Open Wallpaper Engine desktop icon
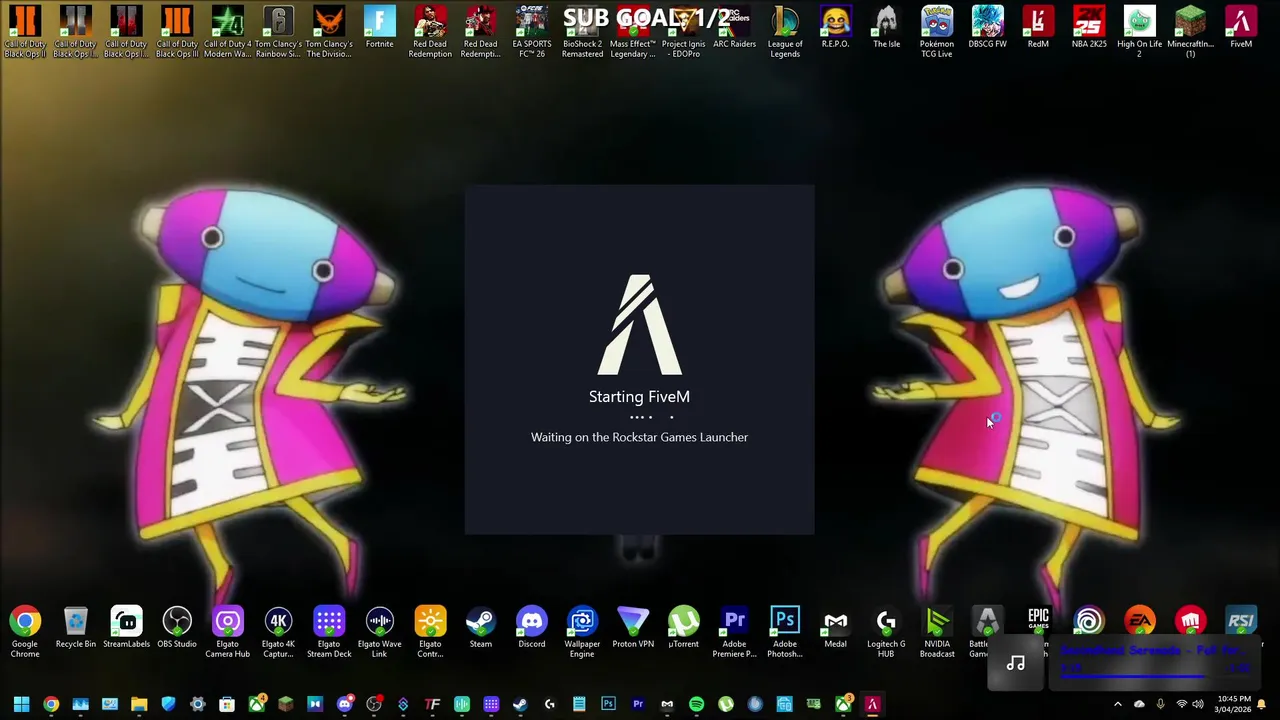1280x720 pixels. click(x=582, y=631)
